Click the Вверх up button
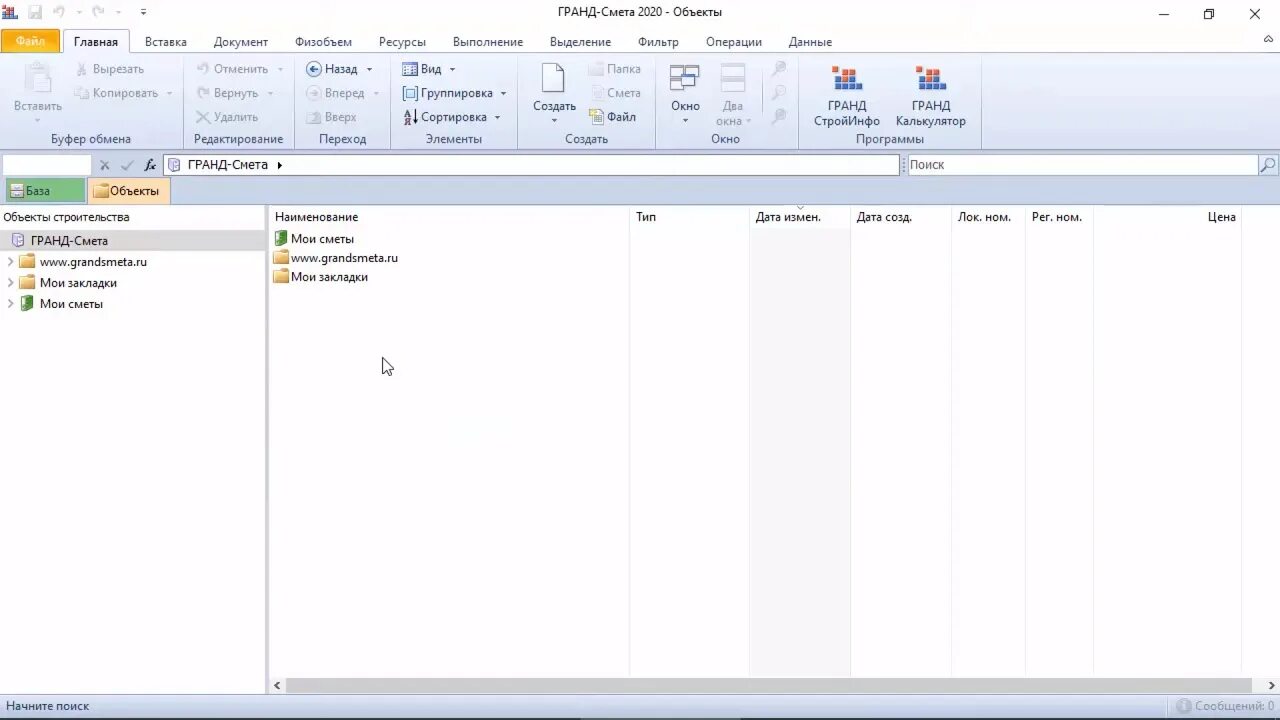 pos(331,117)
